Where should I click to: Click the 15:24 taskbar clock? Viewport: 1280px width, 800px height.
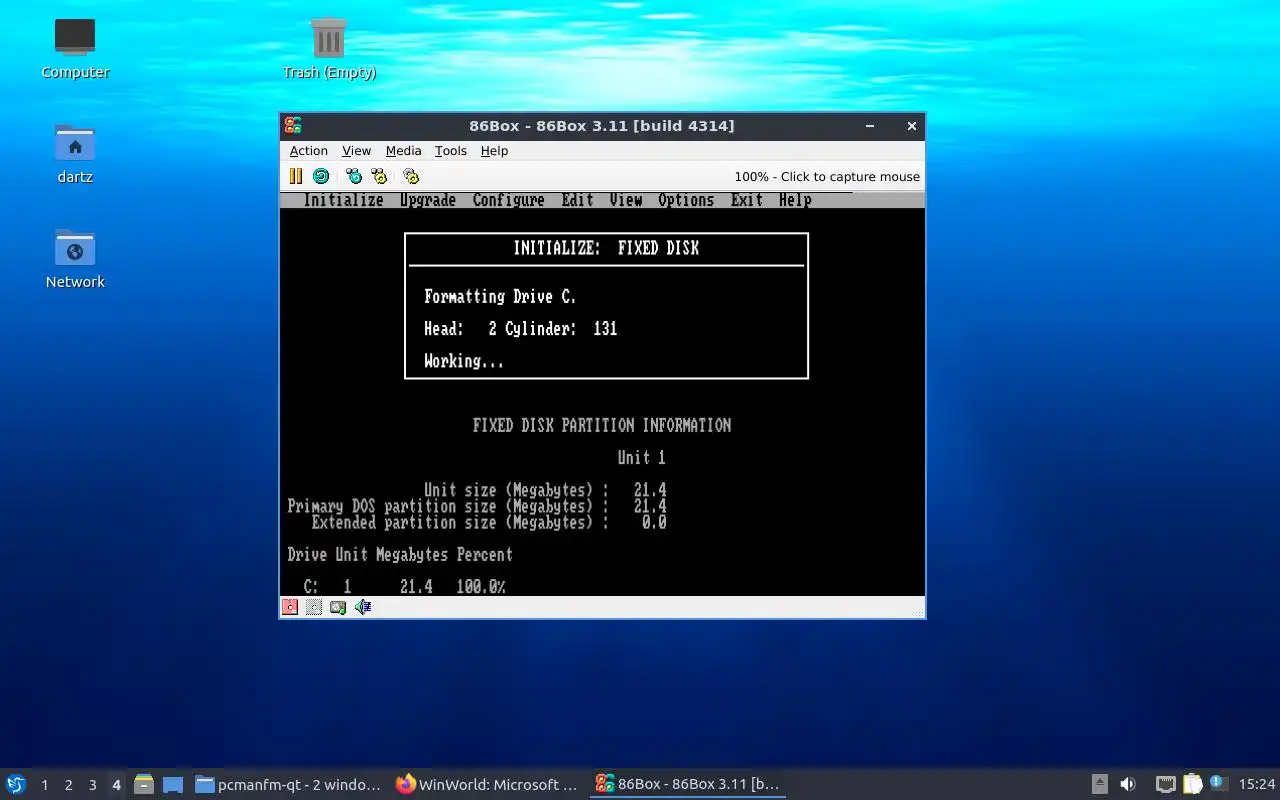(x=1257, y=784)
